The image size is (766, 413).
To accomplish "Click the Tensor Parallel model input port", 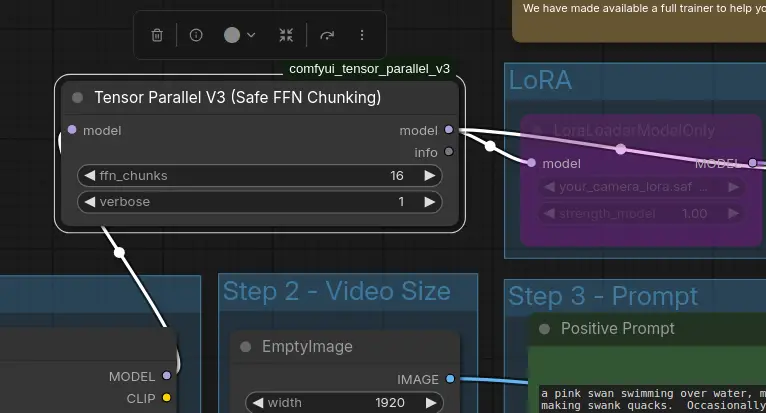I will 72,130.
